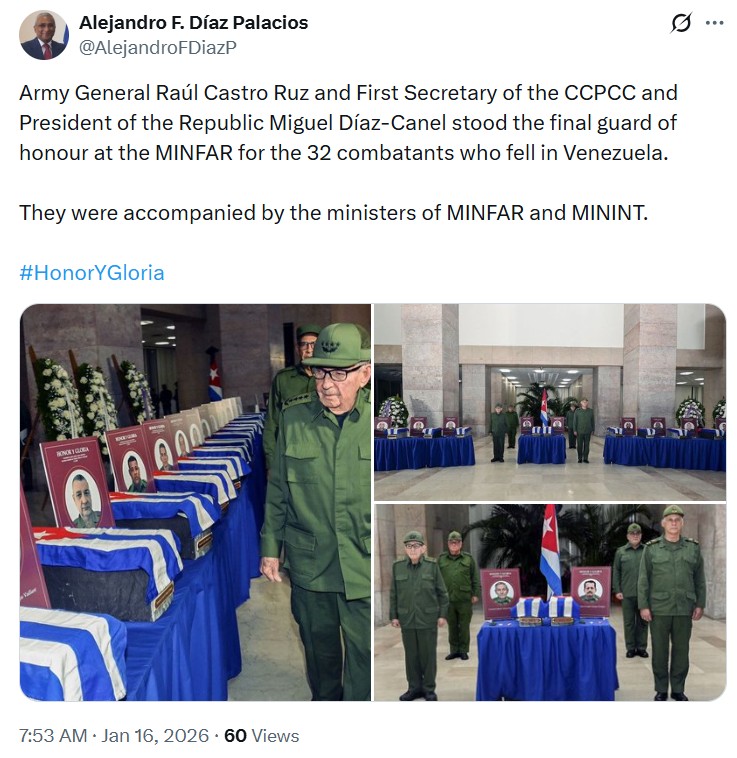Click the nearest Honor y Gloria portrait placard

pyautogui.click(x=78, y=483)
